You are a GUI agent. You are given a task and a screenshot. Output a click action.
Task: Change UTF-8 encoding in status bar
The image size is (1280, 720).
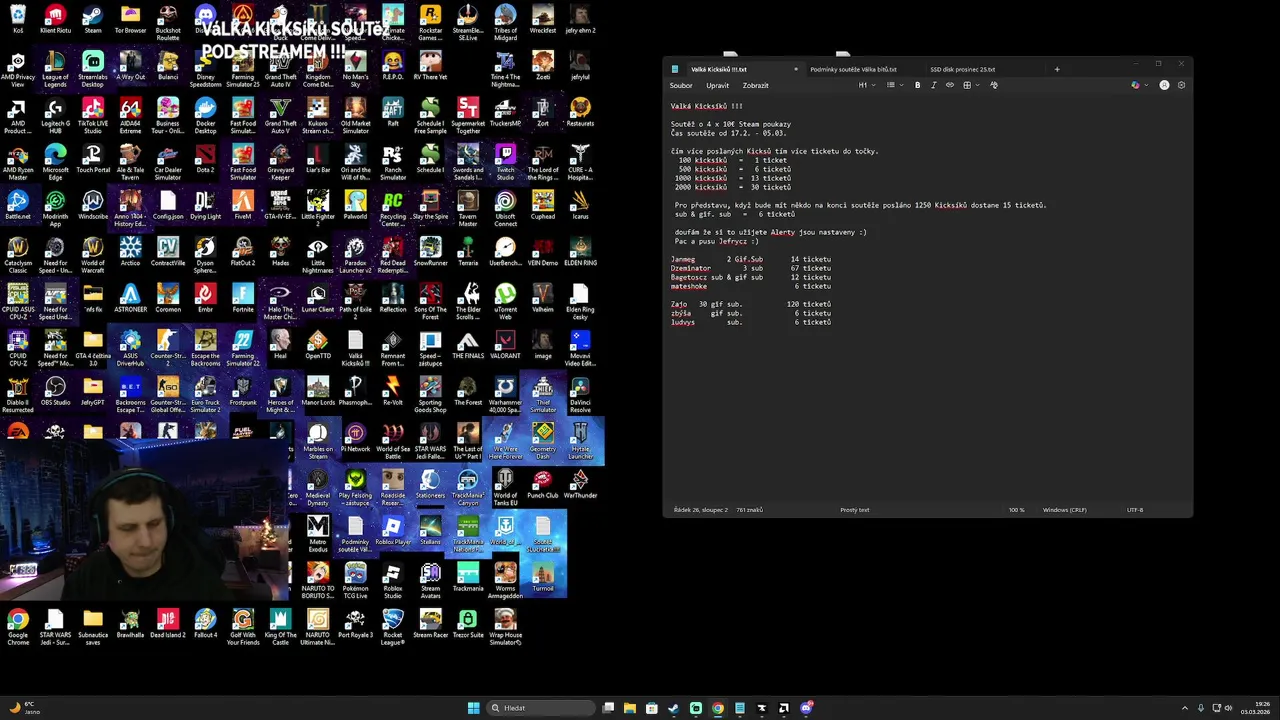[1135, 510]
